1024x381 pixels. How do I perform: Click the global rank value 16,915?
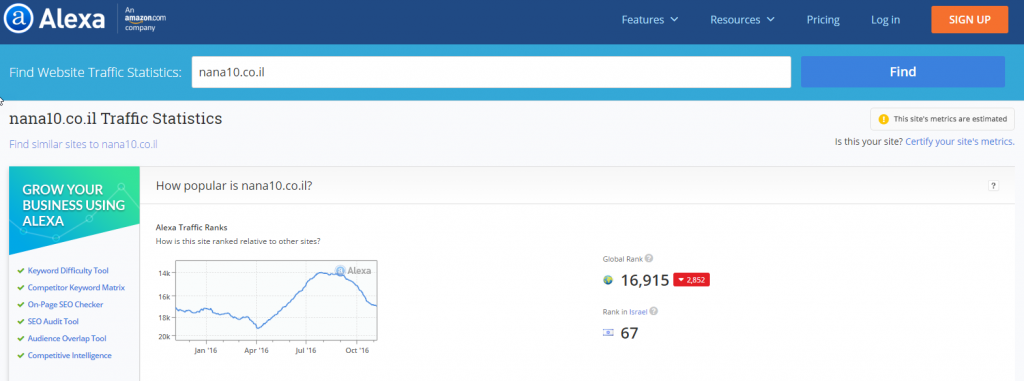tap(645, 280)
